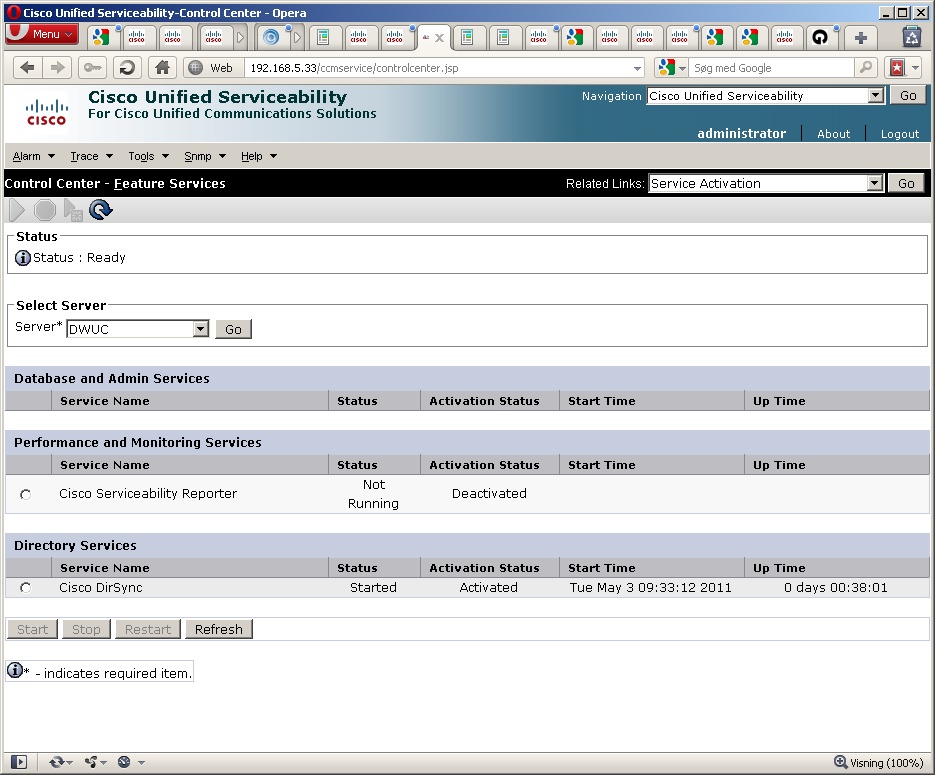Screen dimensions: 935x775
Task: Click the bottom Refresh button
Action: click(x=219, y=630)
